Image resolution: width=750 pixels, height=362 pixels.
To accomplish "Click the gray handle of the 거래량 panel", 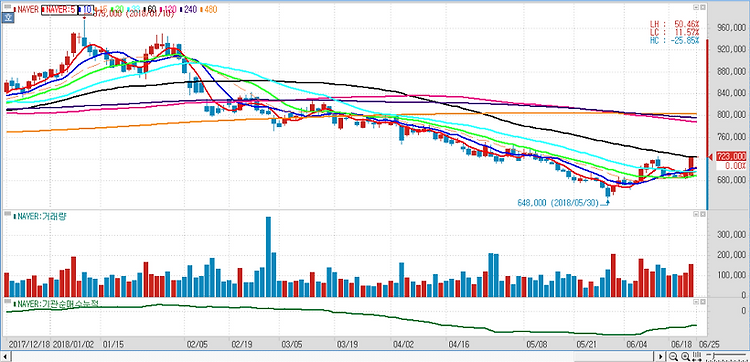I will [7, 213].
